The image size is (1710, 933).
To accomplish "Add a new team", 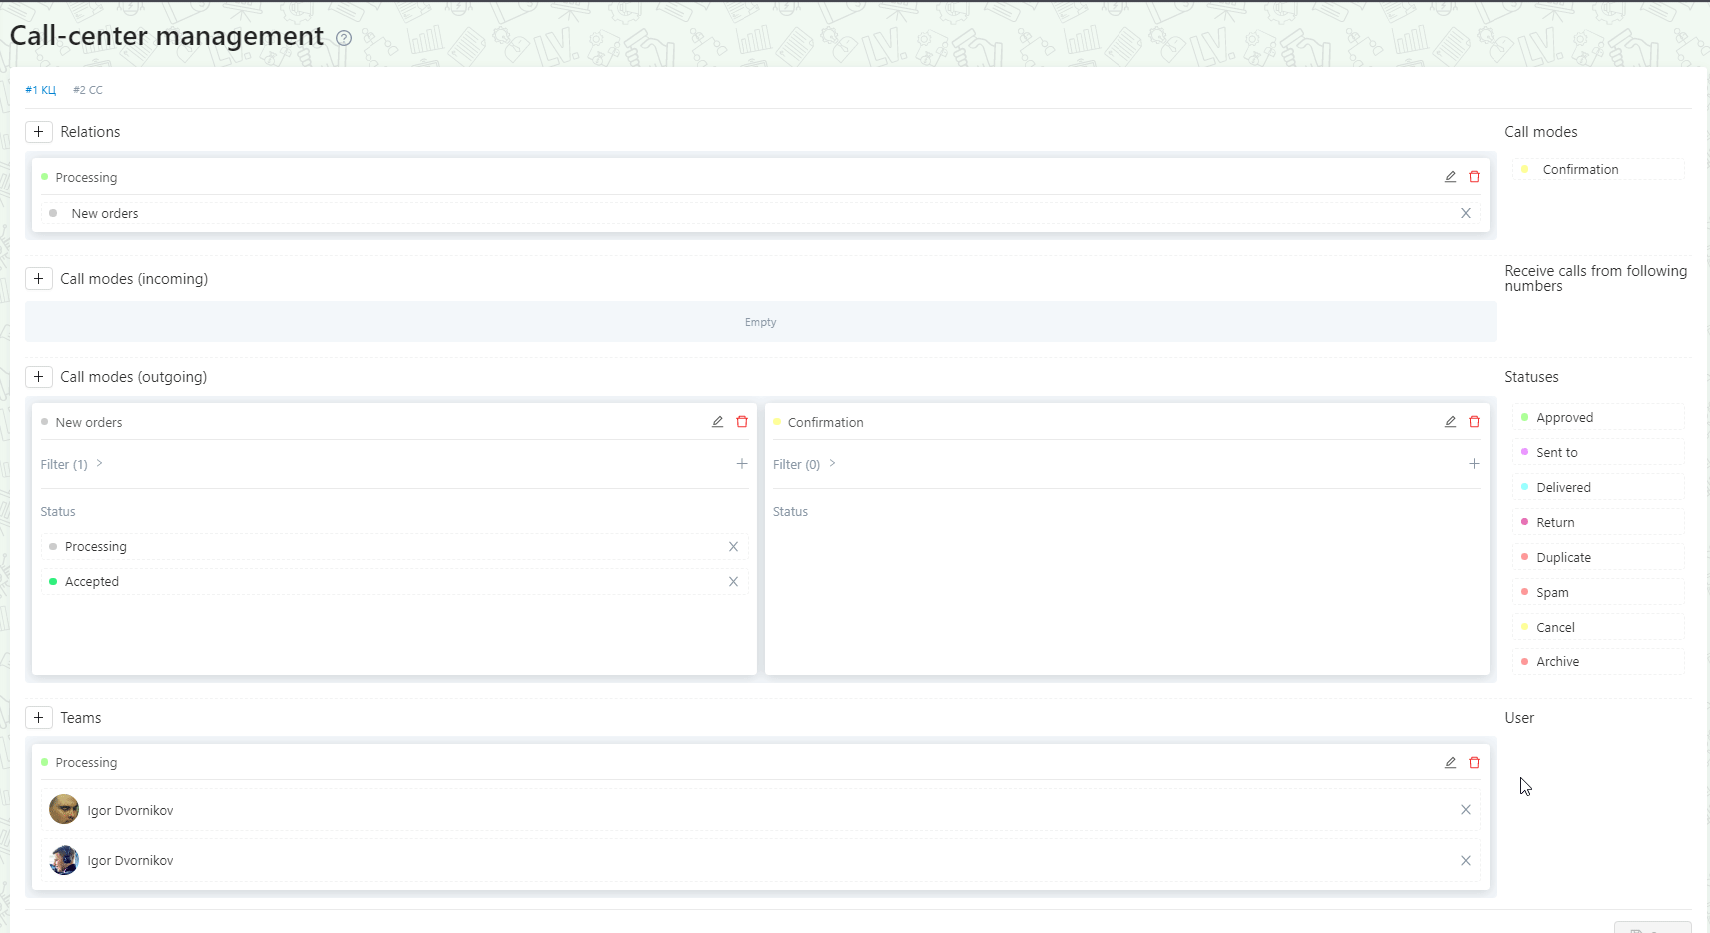I will pyautogui.click(x=39, y=717).
